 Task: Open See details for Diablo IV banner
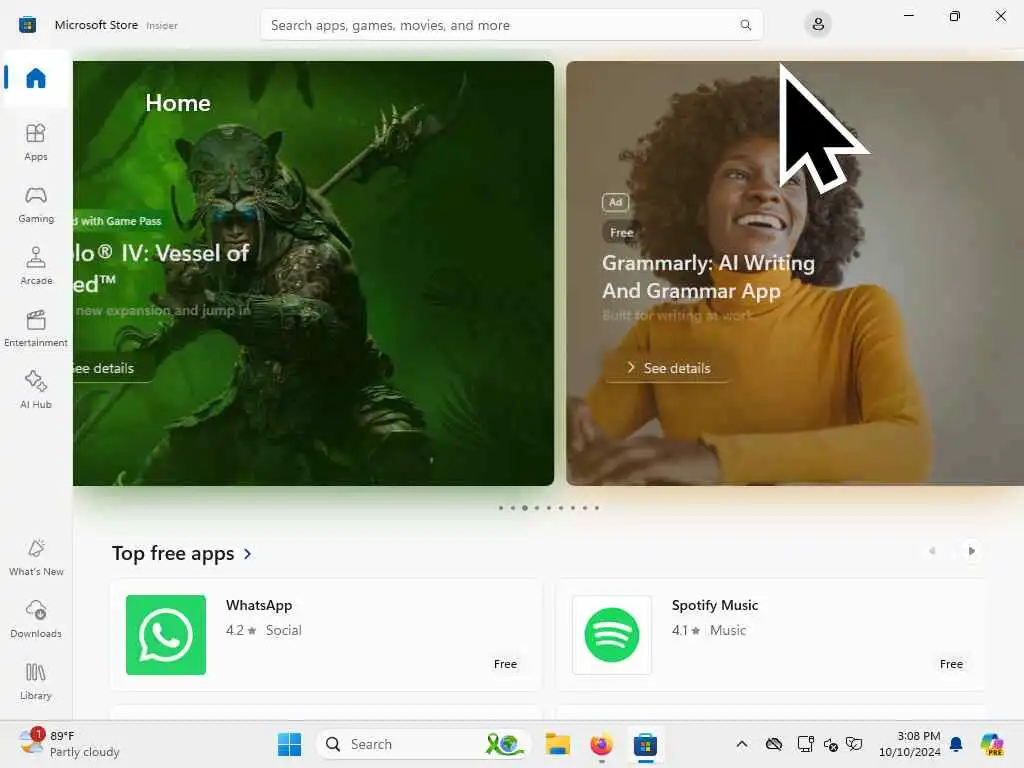(x=112, y=368)
